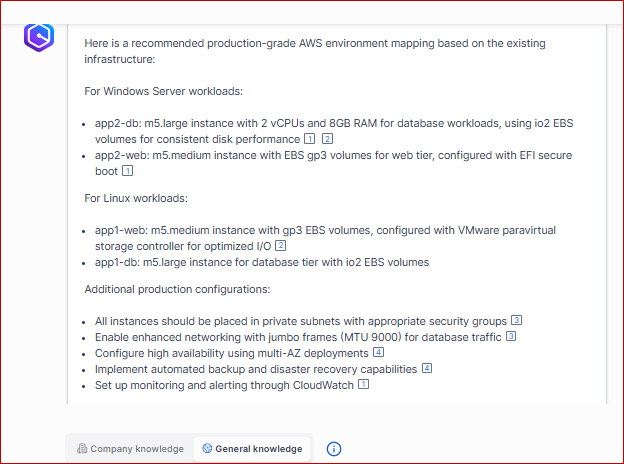Click the 'Here is a recommended production-grade' intro text

click(x=315, y=51)
